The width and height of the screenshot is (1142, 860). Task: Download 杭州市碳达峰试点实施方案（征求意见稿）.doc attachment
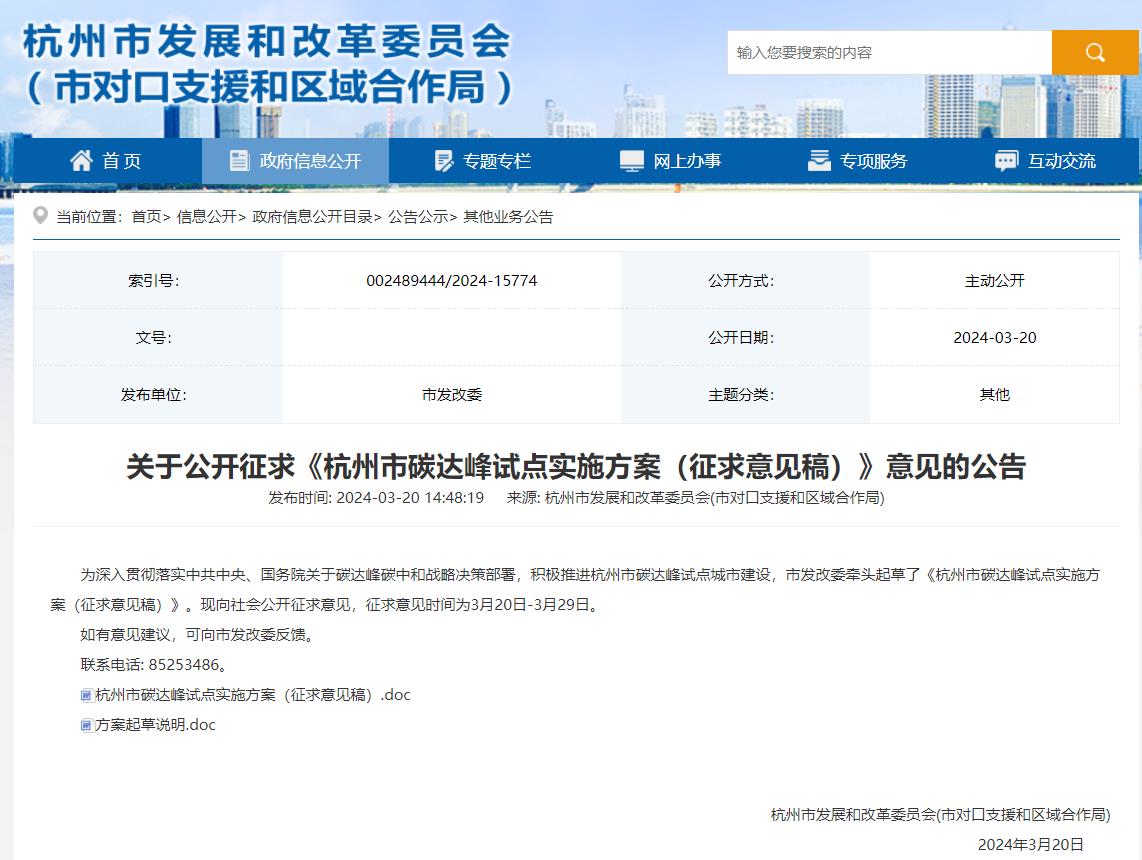pyautogui.click(x=252, y=695)
